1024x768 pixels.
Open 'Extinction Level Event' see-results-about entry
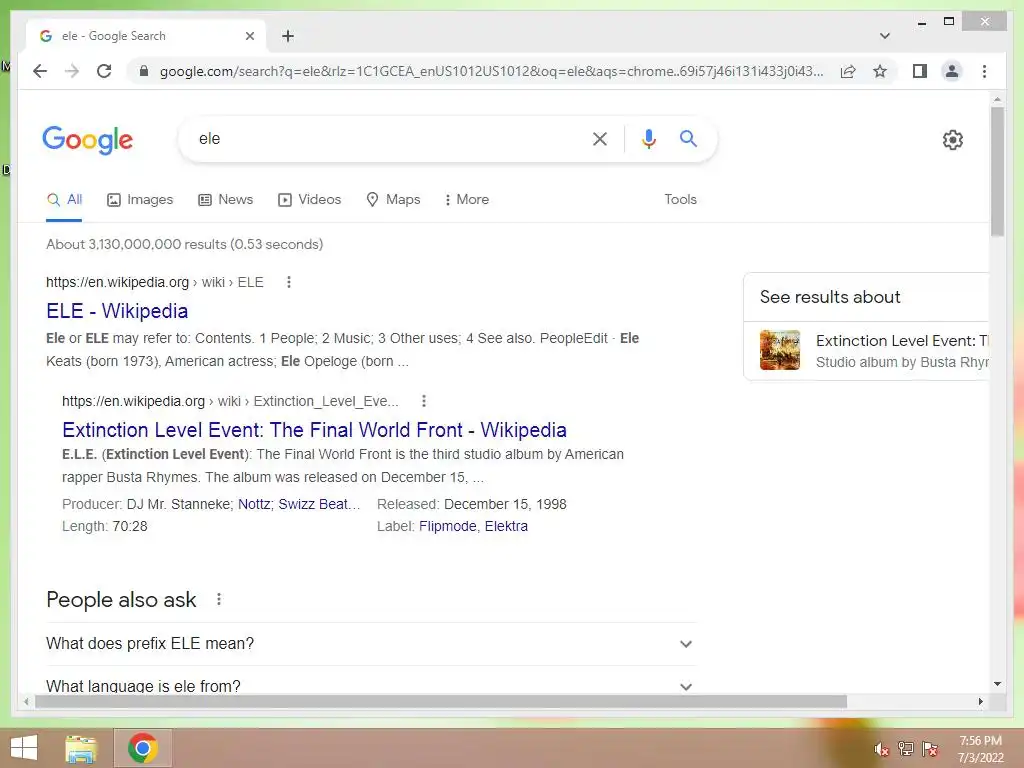tap(867, 351)
